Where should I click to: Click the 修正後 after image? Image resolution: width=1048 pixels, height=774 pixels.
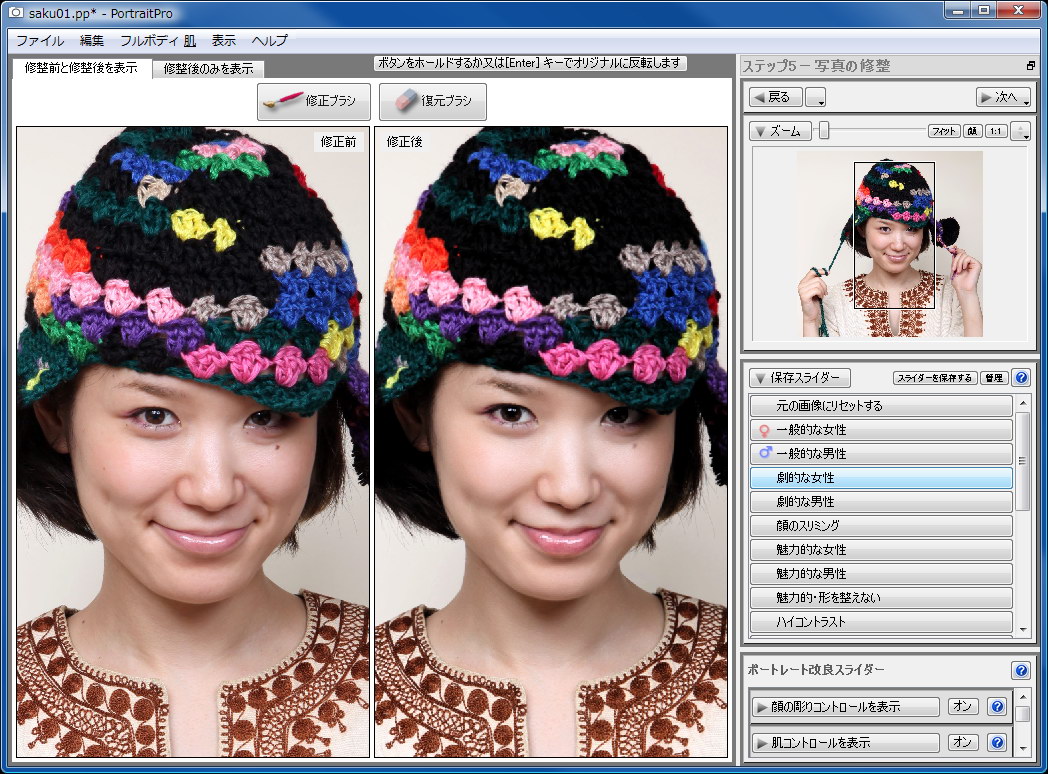coord(551,442)
